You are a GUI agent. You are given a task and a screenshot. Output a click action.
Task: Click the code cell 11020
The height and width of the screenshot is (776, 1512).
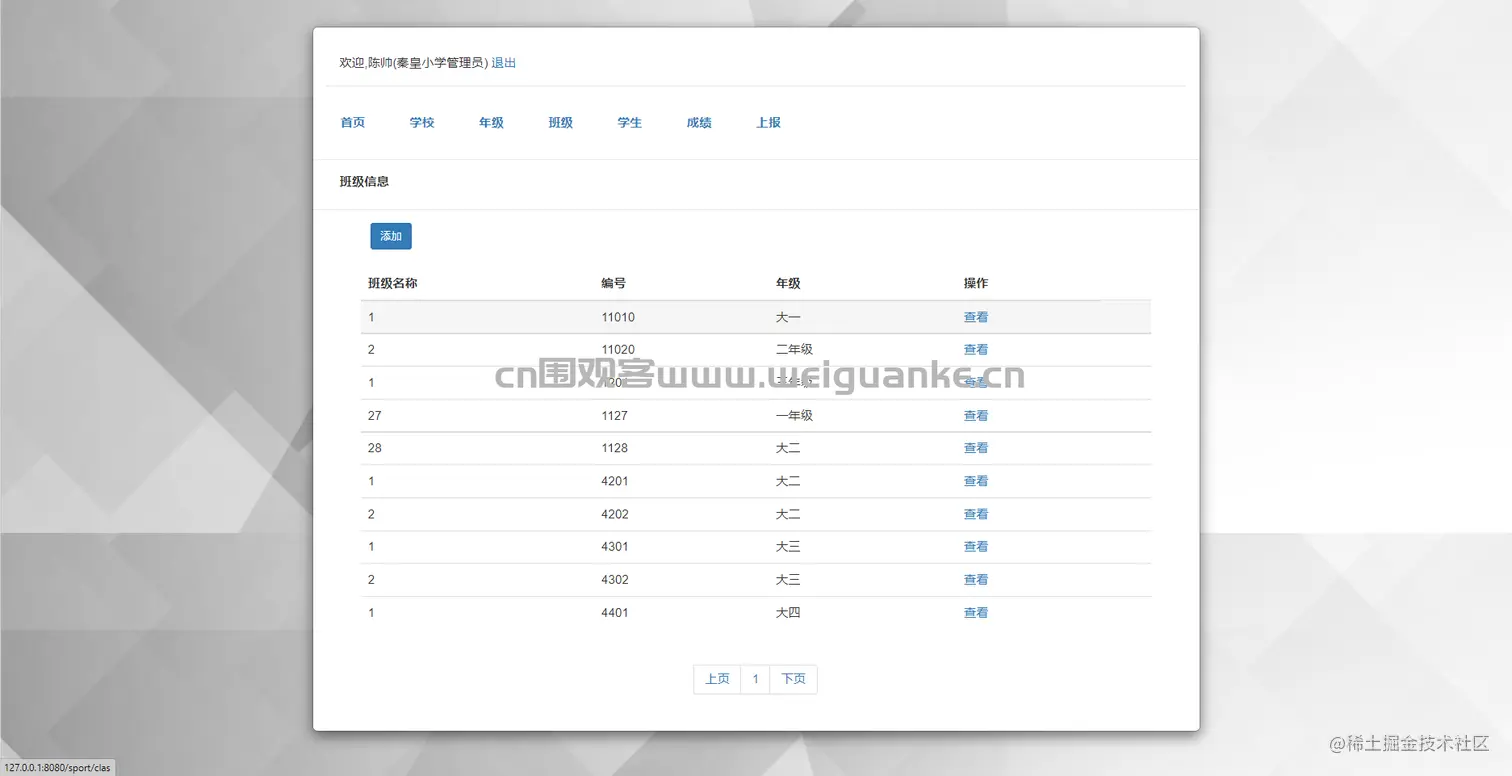(618, 350)
